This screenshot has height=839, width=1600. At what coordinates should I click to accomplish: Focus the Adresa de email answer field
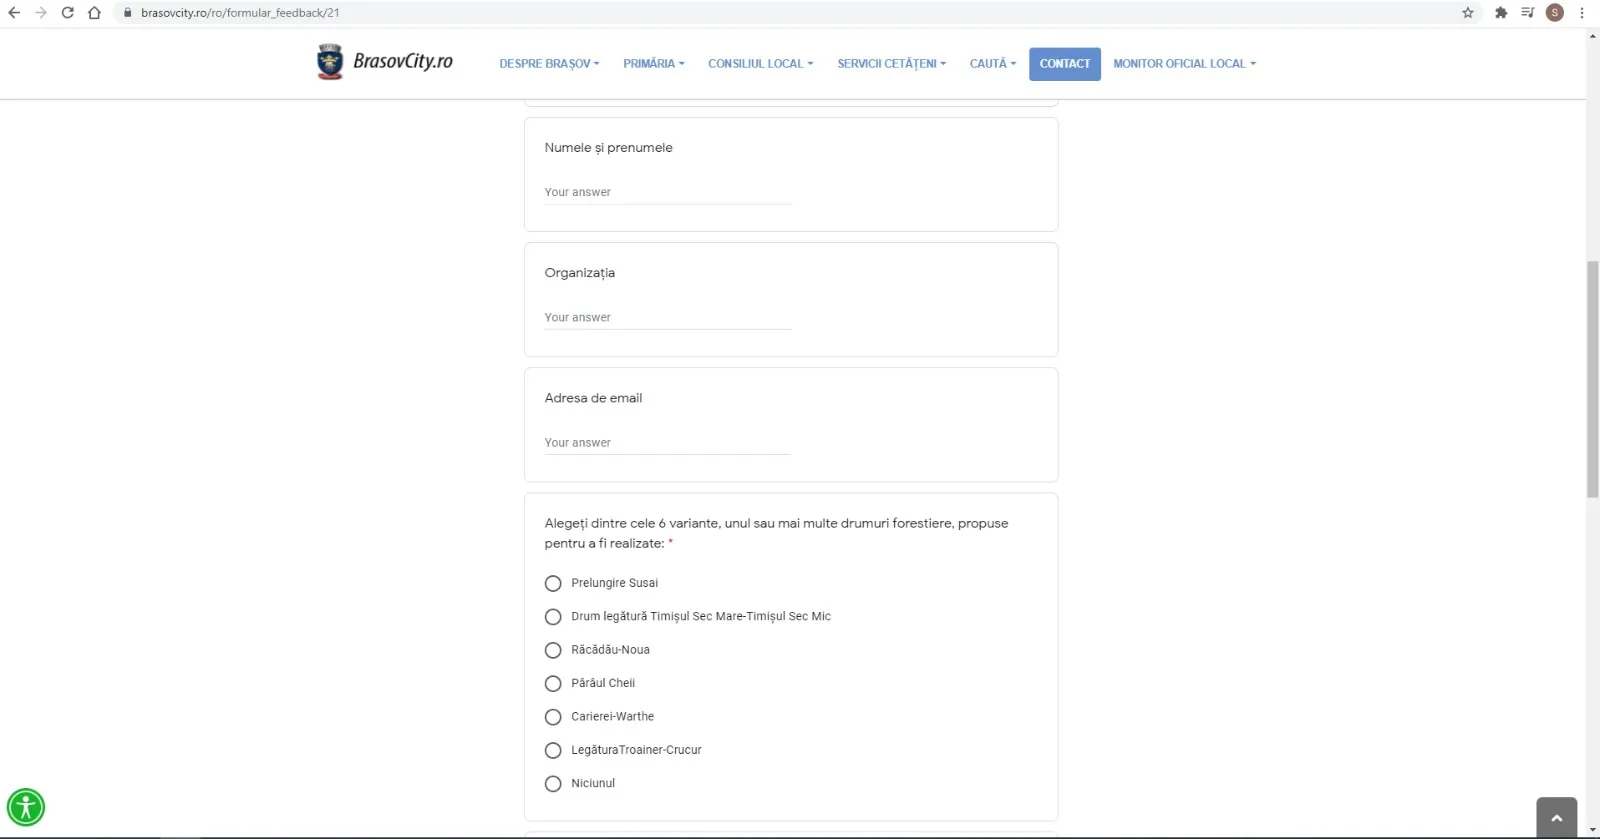click(667, 443)
